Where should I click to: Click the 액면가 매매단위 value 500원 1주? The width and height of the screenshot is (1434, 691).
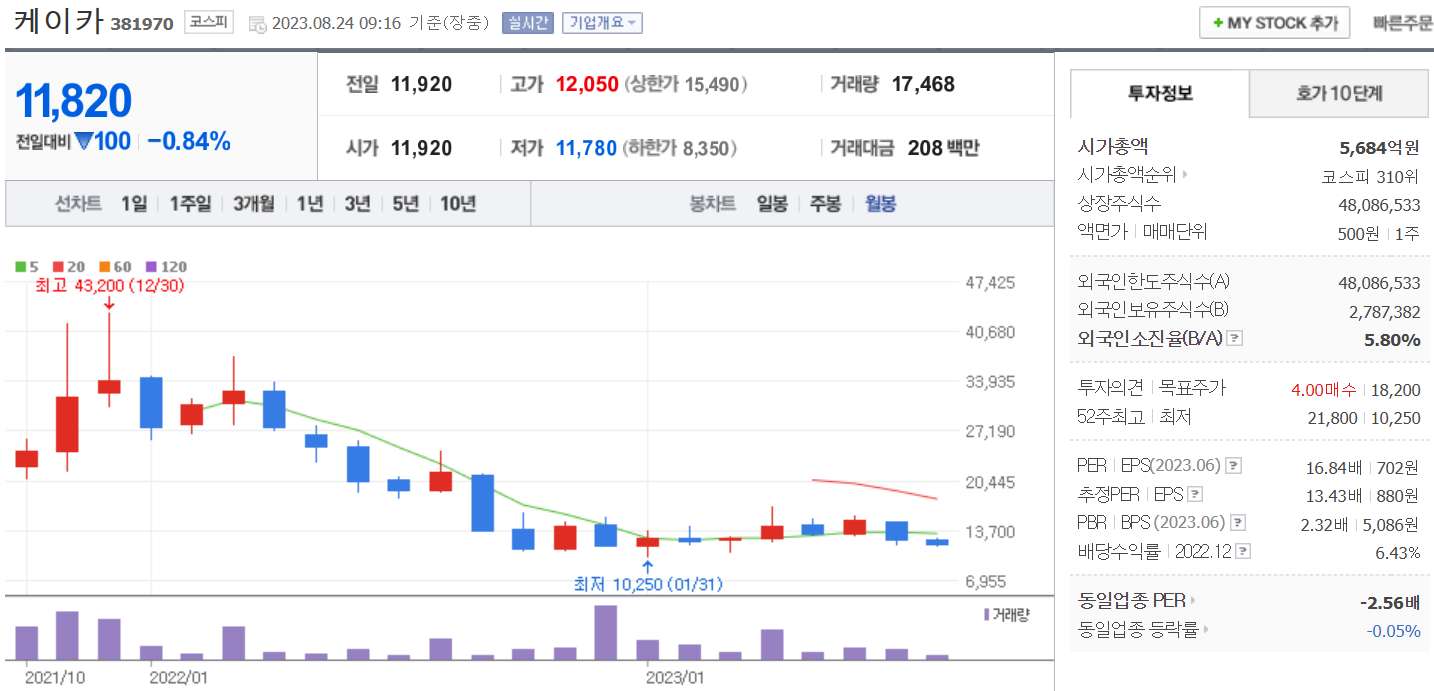coord(1380,233)
